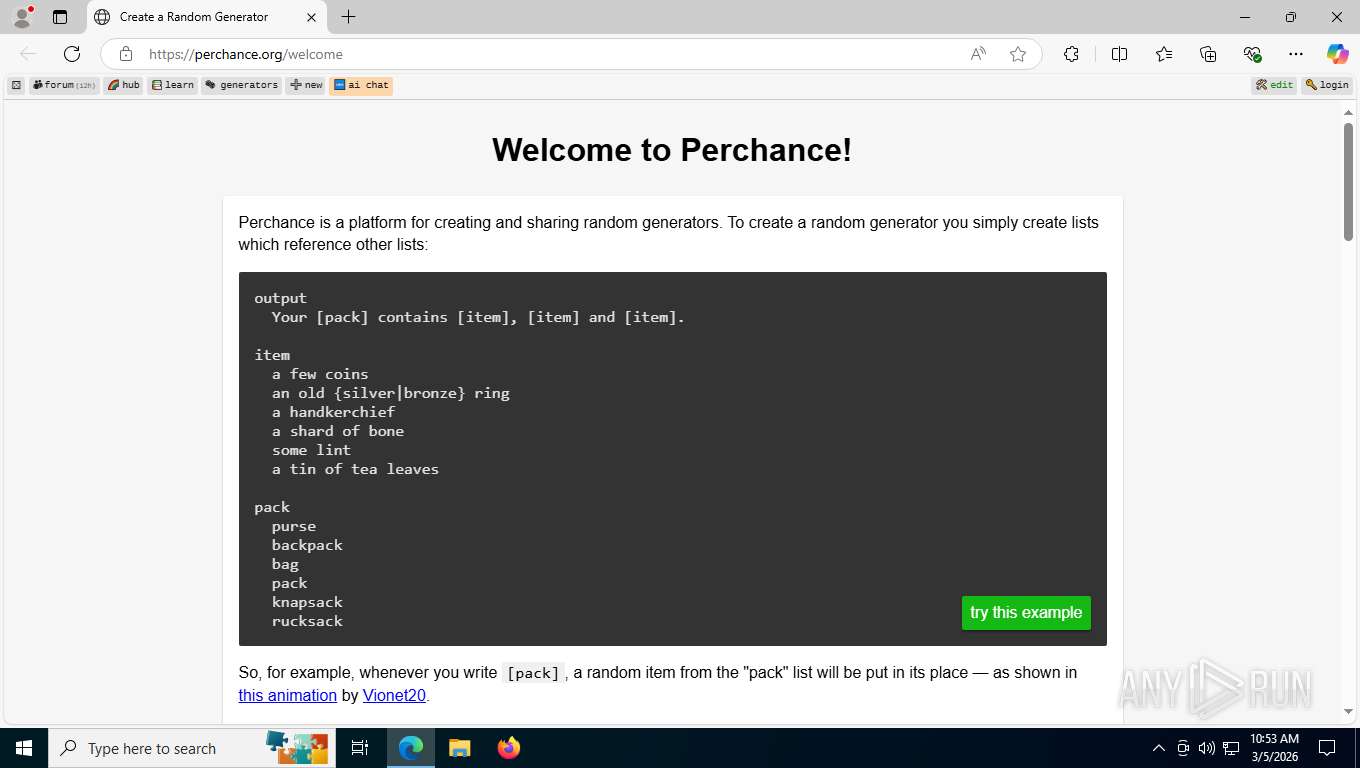Open Browser essentials heart icon
1360x768 pixels.
pos(1252,54)
